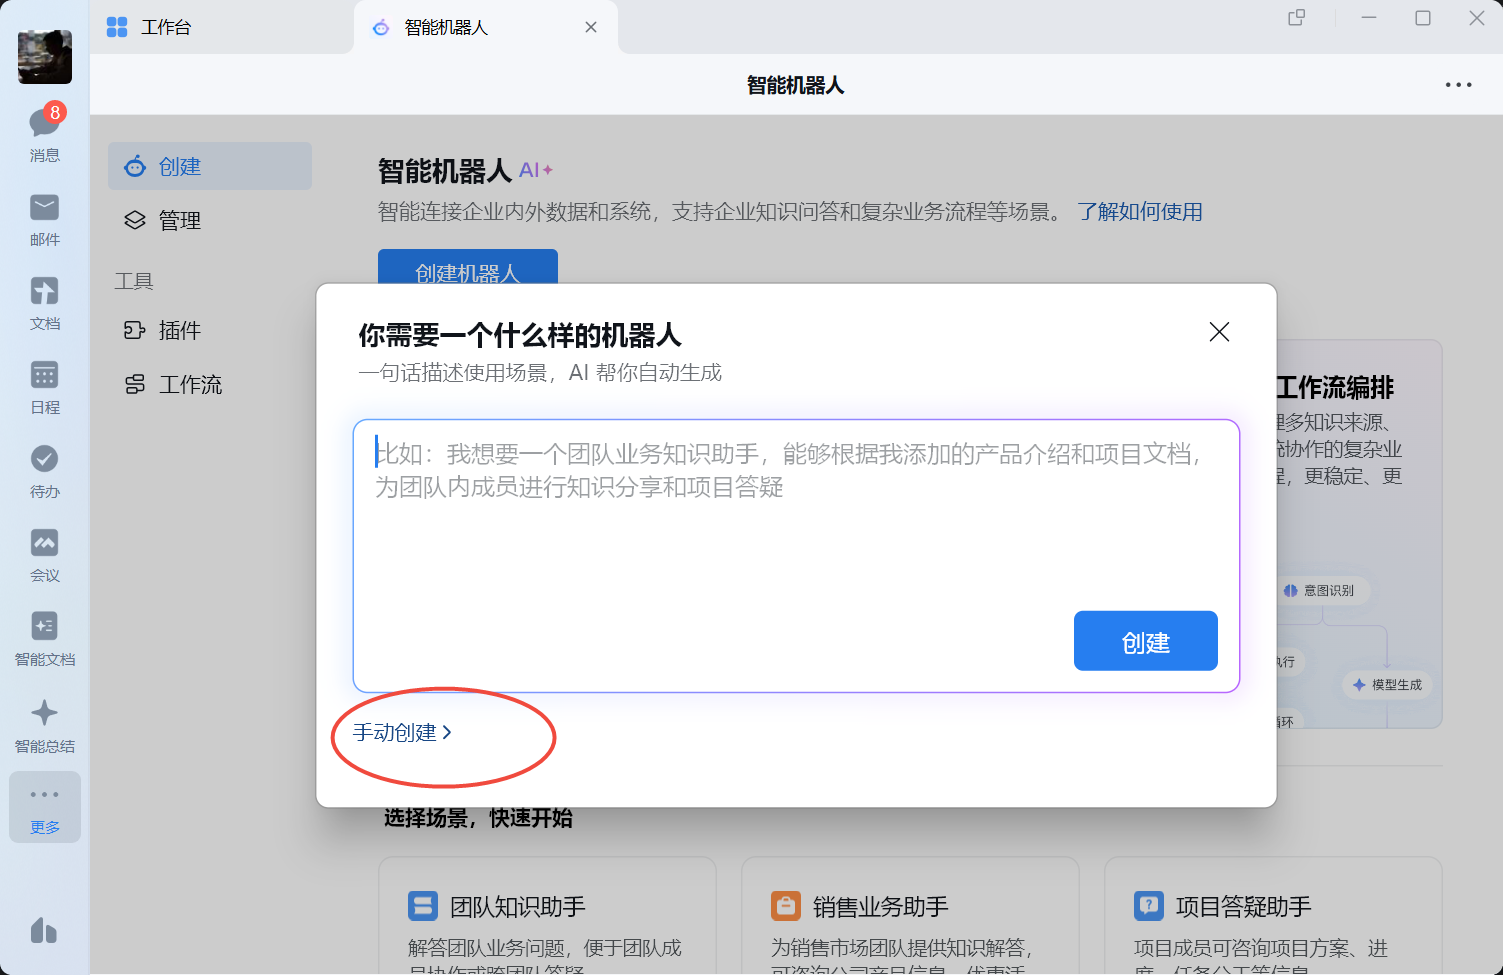The height and width of the screenshot is (975, 1503).
Task: Close the 智能机器人 tab
Action: click(591, 27)
